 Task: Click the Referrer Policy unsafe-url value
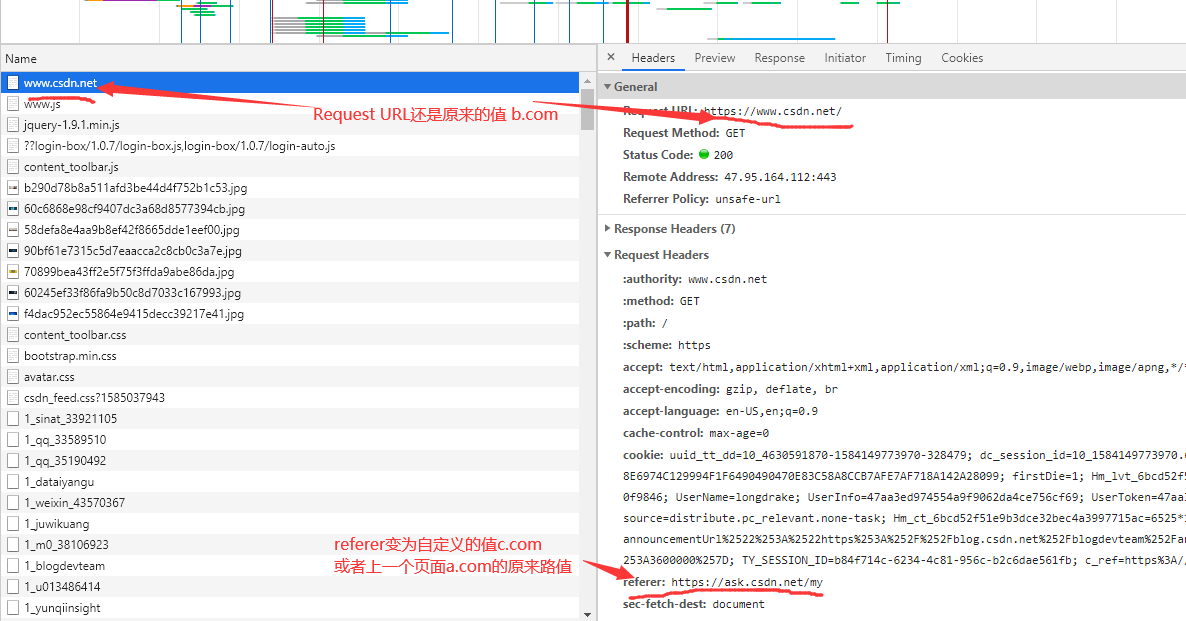click(x=748, y=199)
